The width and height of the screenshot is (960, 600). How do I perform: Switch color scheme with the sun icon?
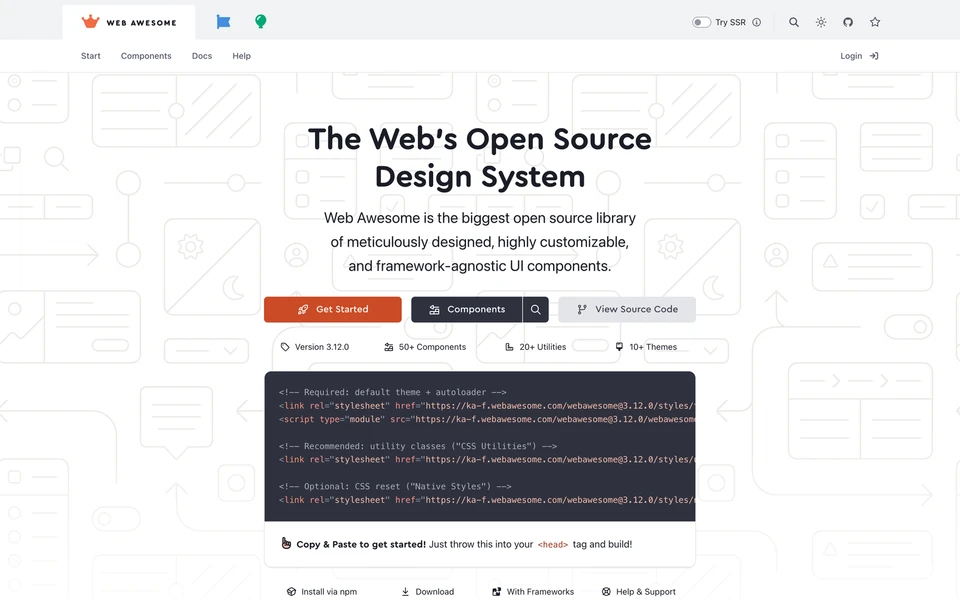(821, 22)
